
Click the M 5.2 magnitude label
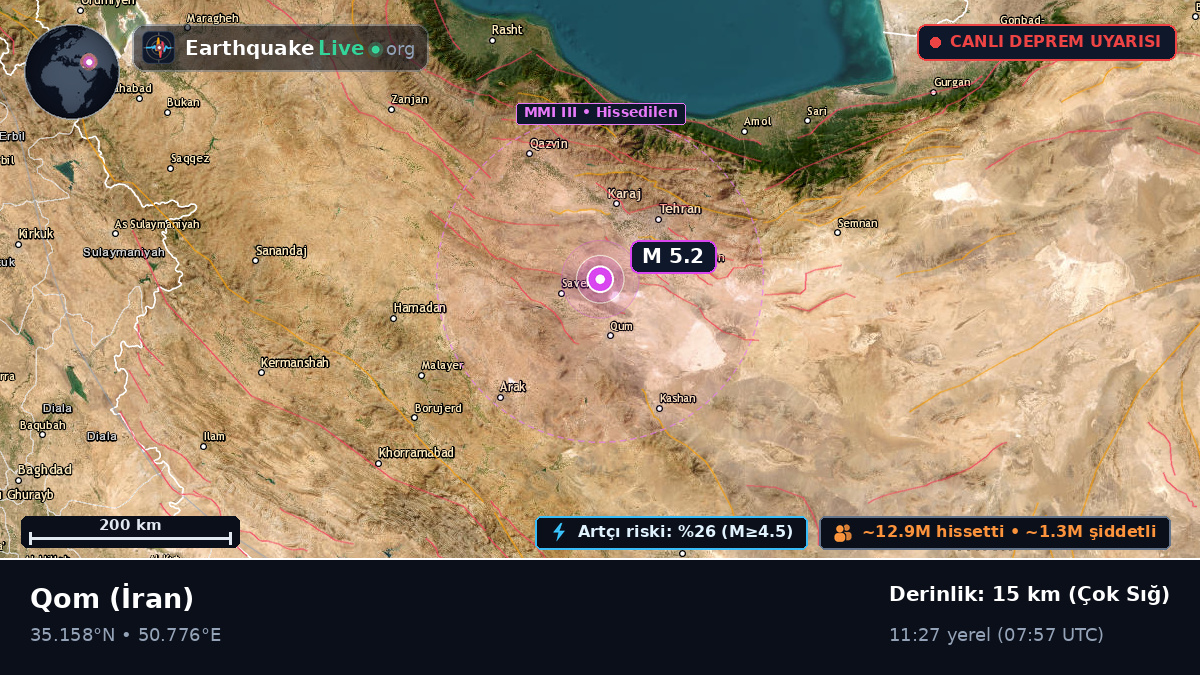(x=673, y=256)
